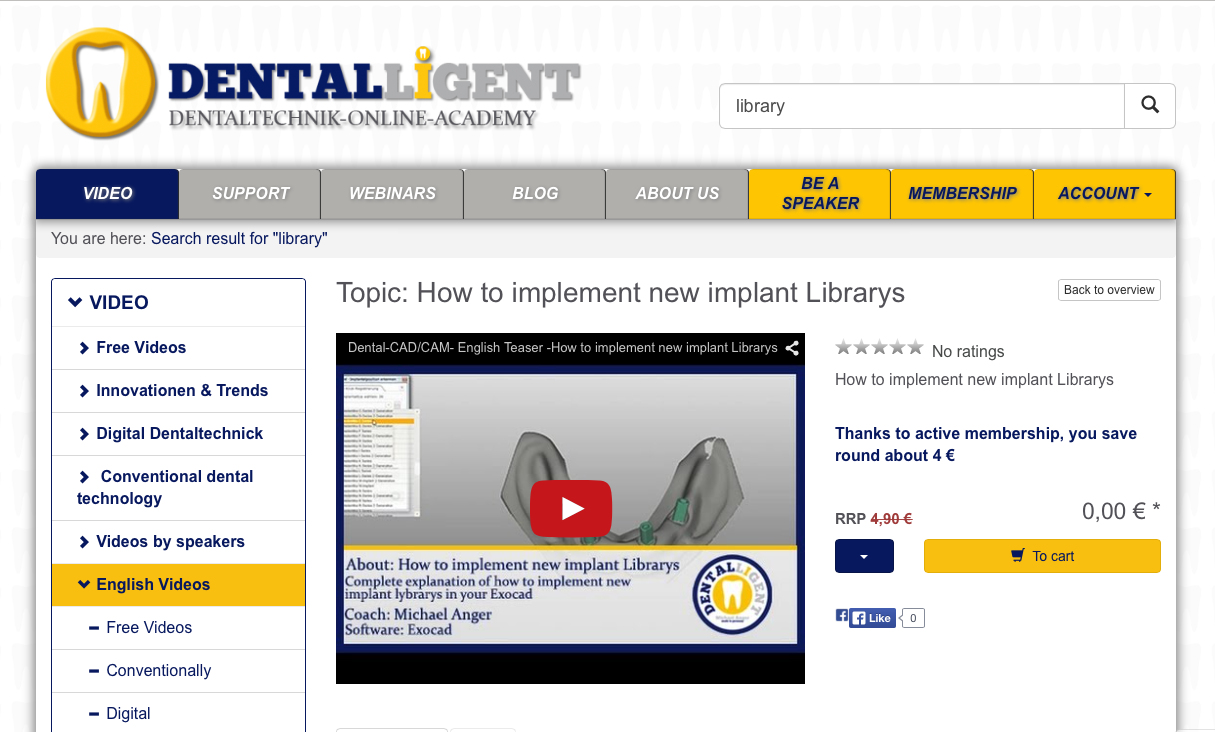Play the YouTube teaser video

click(x=570, y=508)
